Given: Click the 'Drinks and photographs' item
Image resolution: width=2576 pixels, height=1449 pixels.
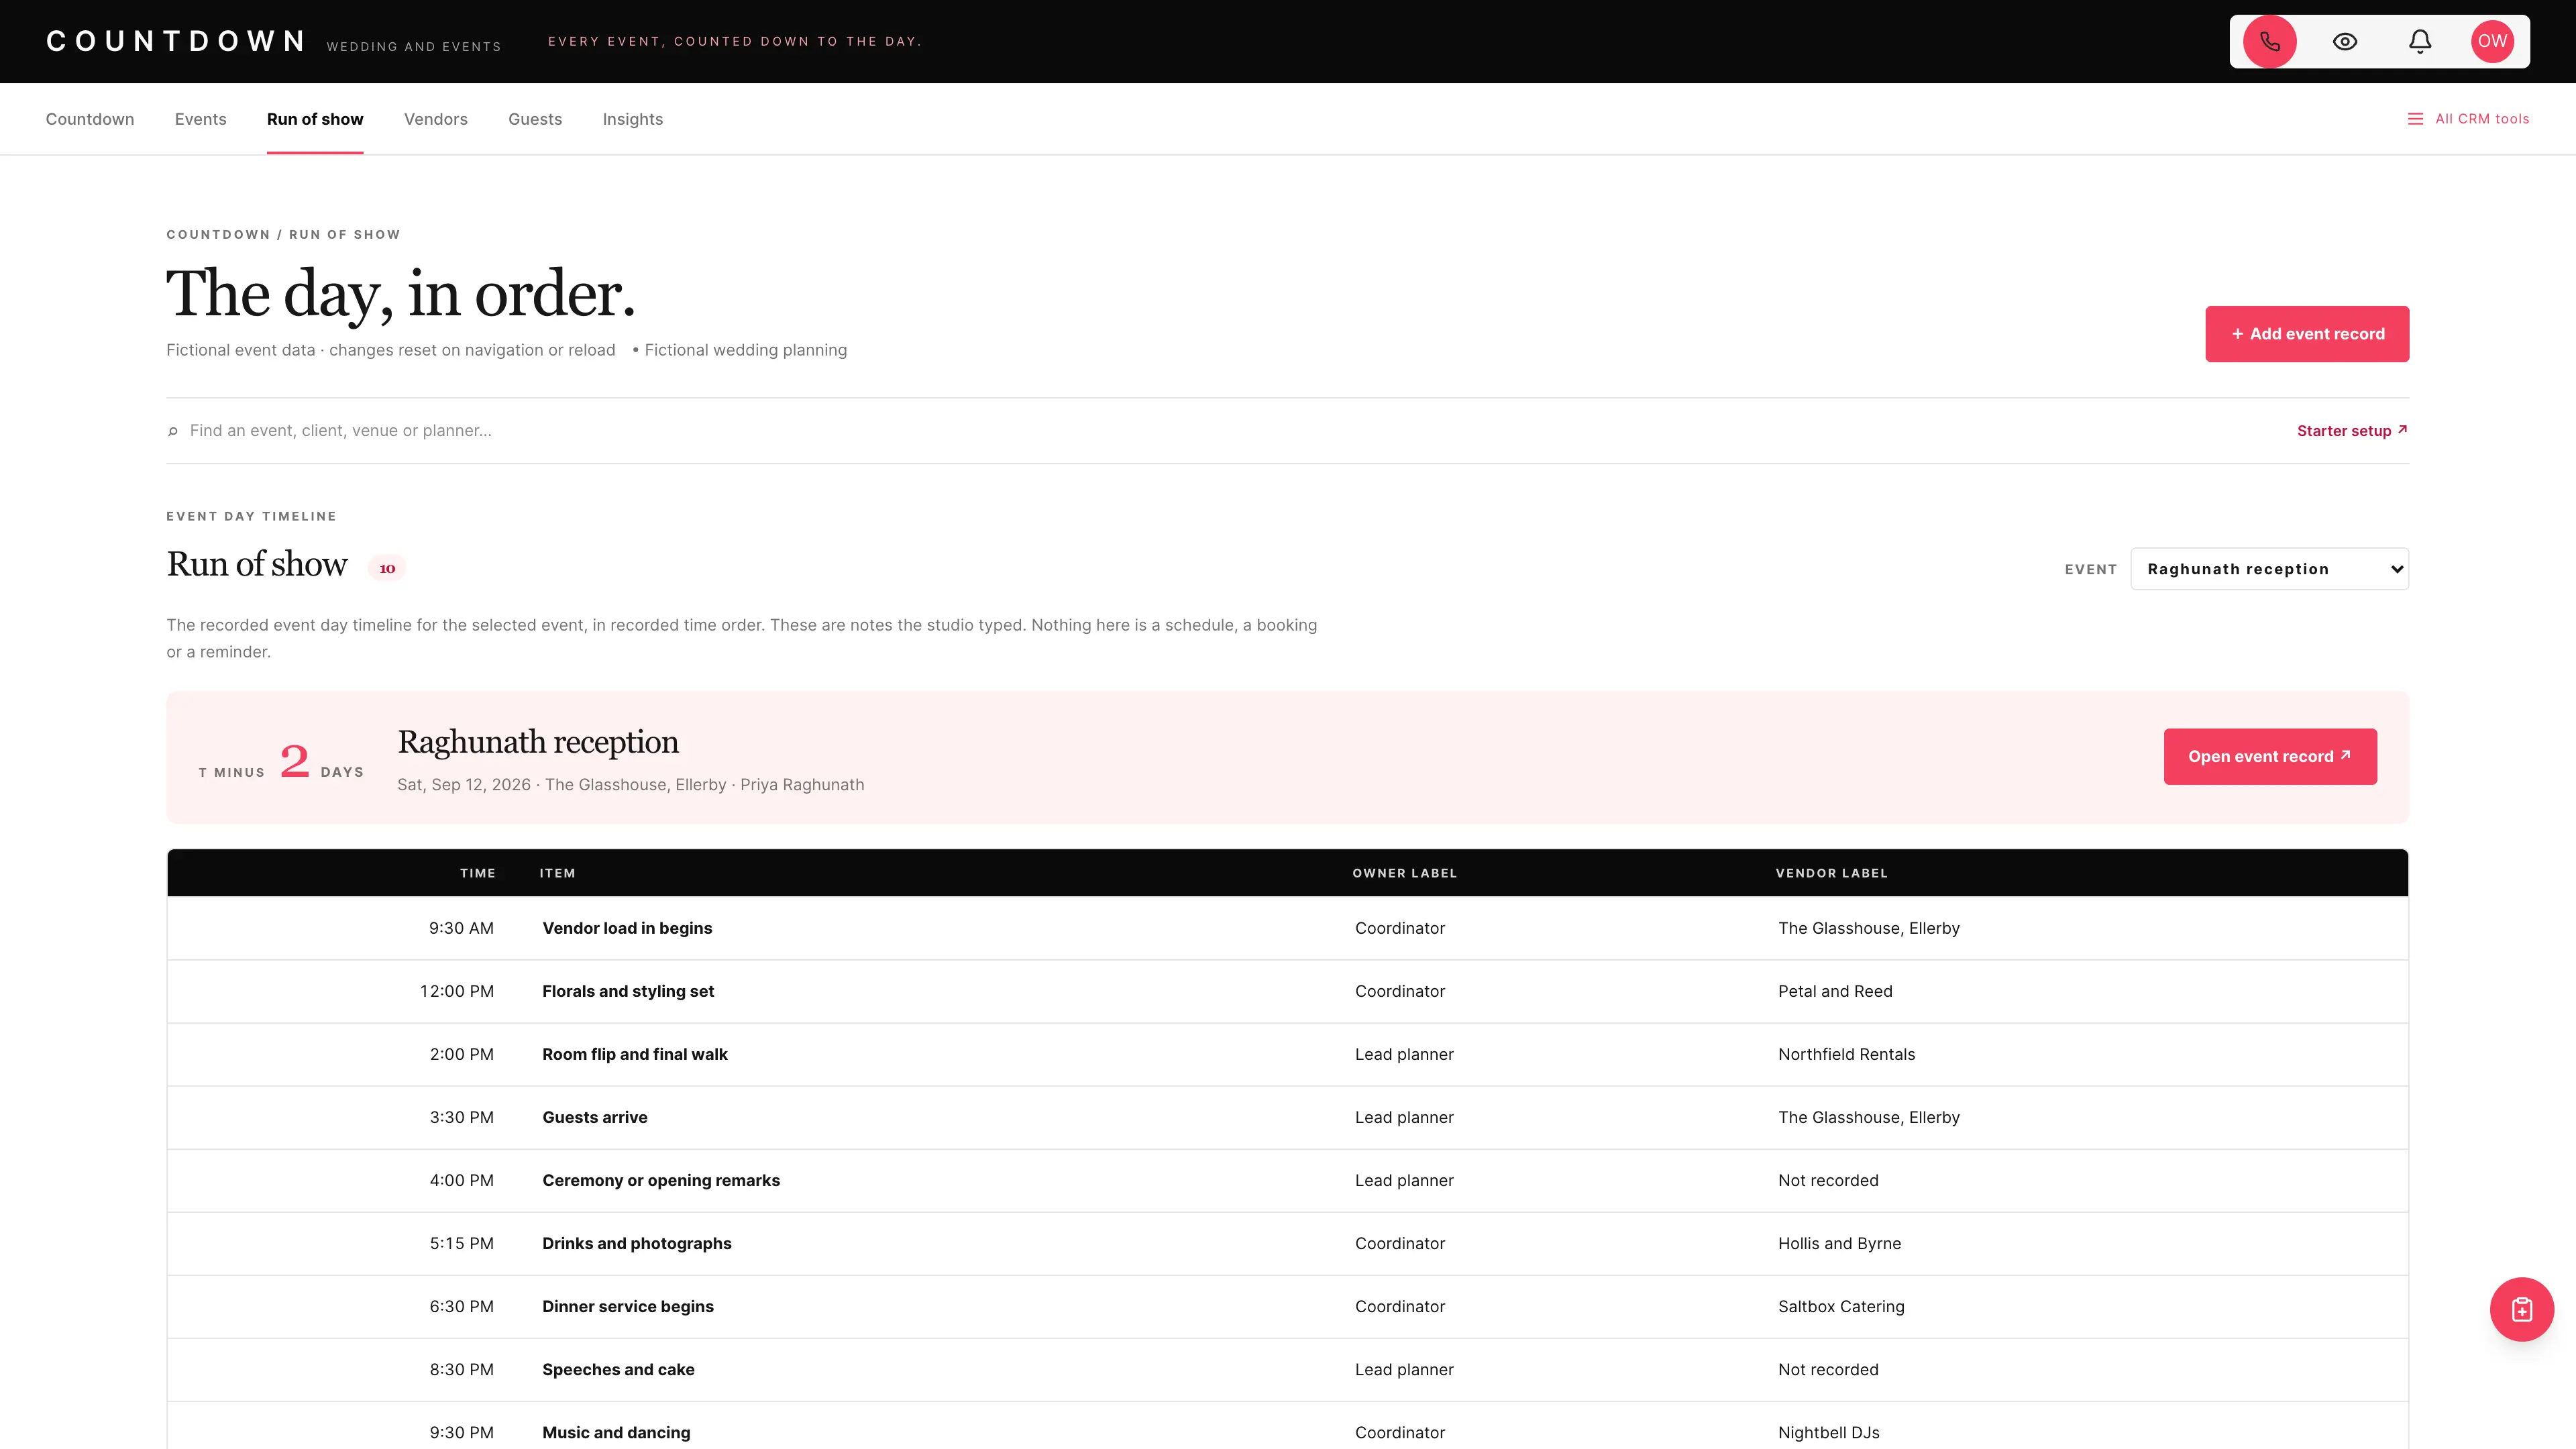Looking at the screenshot, I should pos(637,1243).
